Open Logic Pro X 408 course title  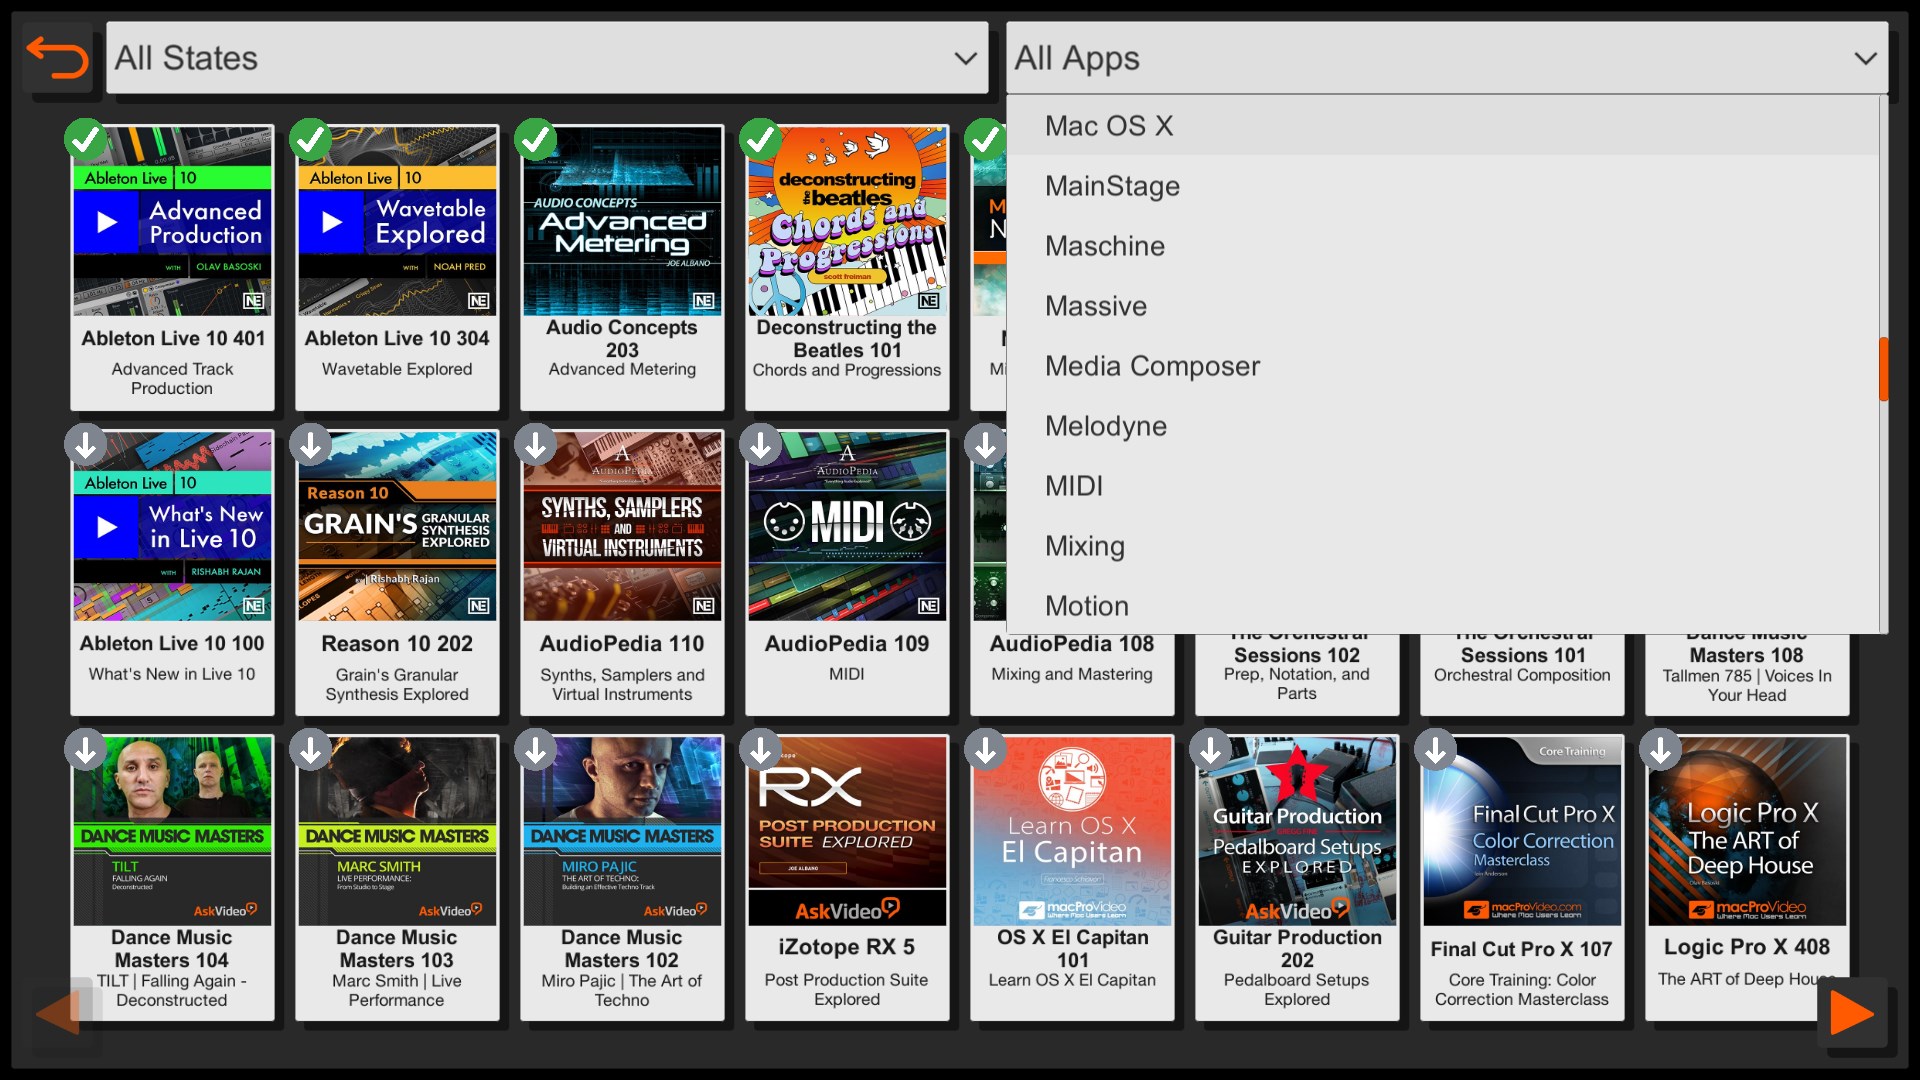click(x=1746, y=947)
